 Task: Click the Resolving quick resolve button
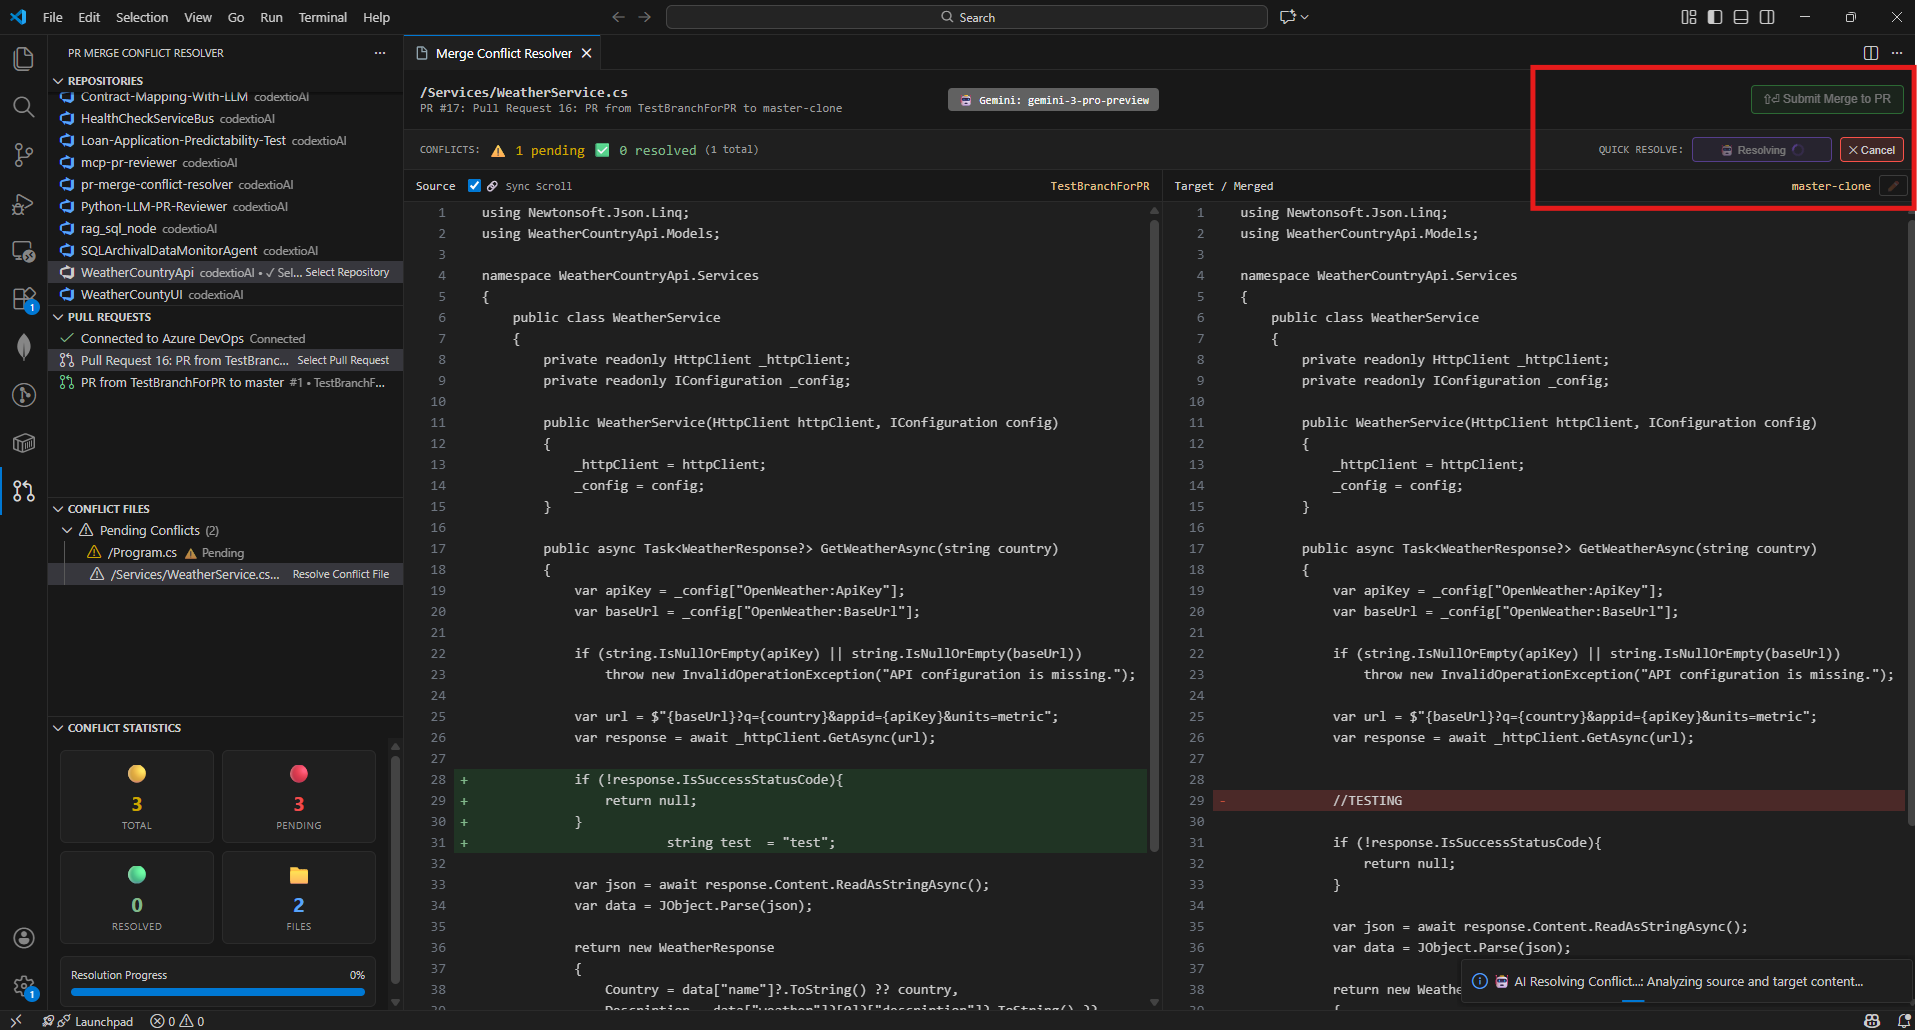1761,150
